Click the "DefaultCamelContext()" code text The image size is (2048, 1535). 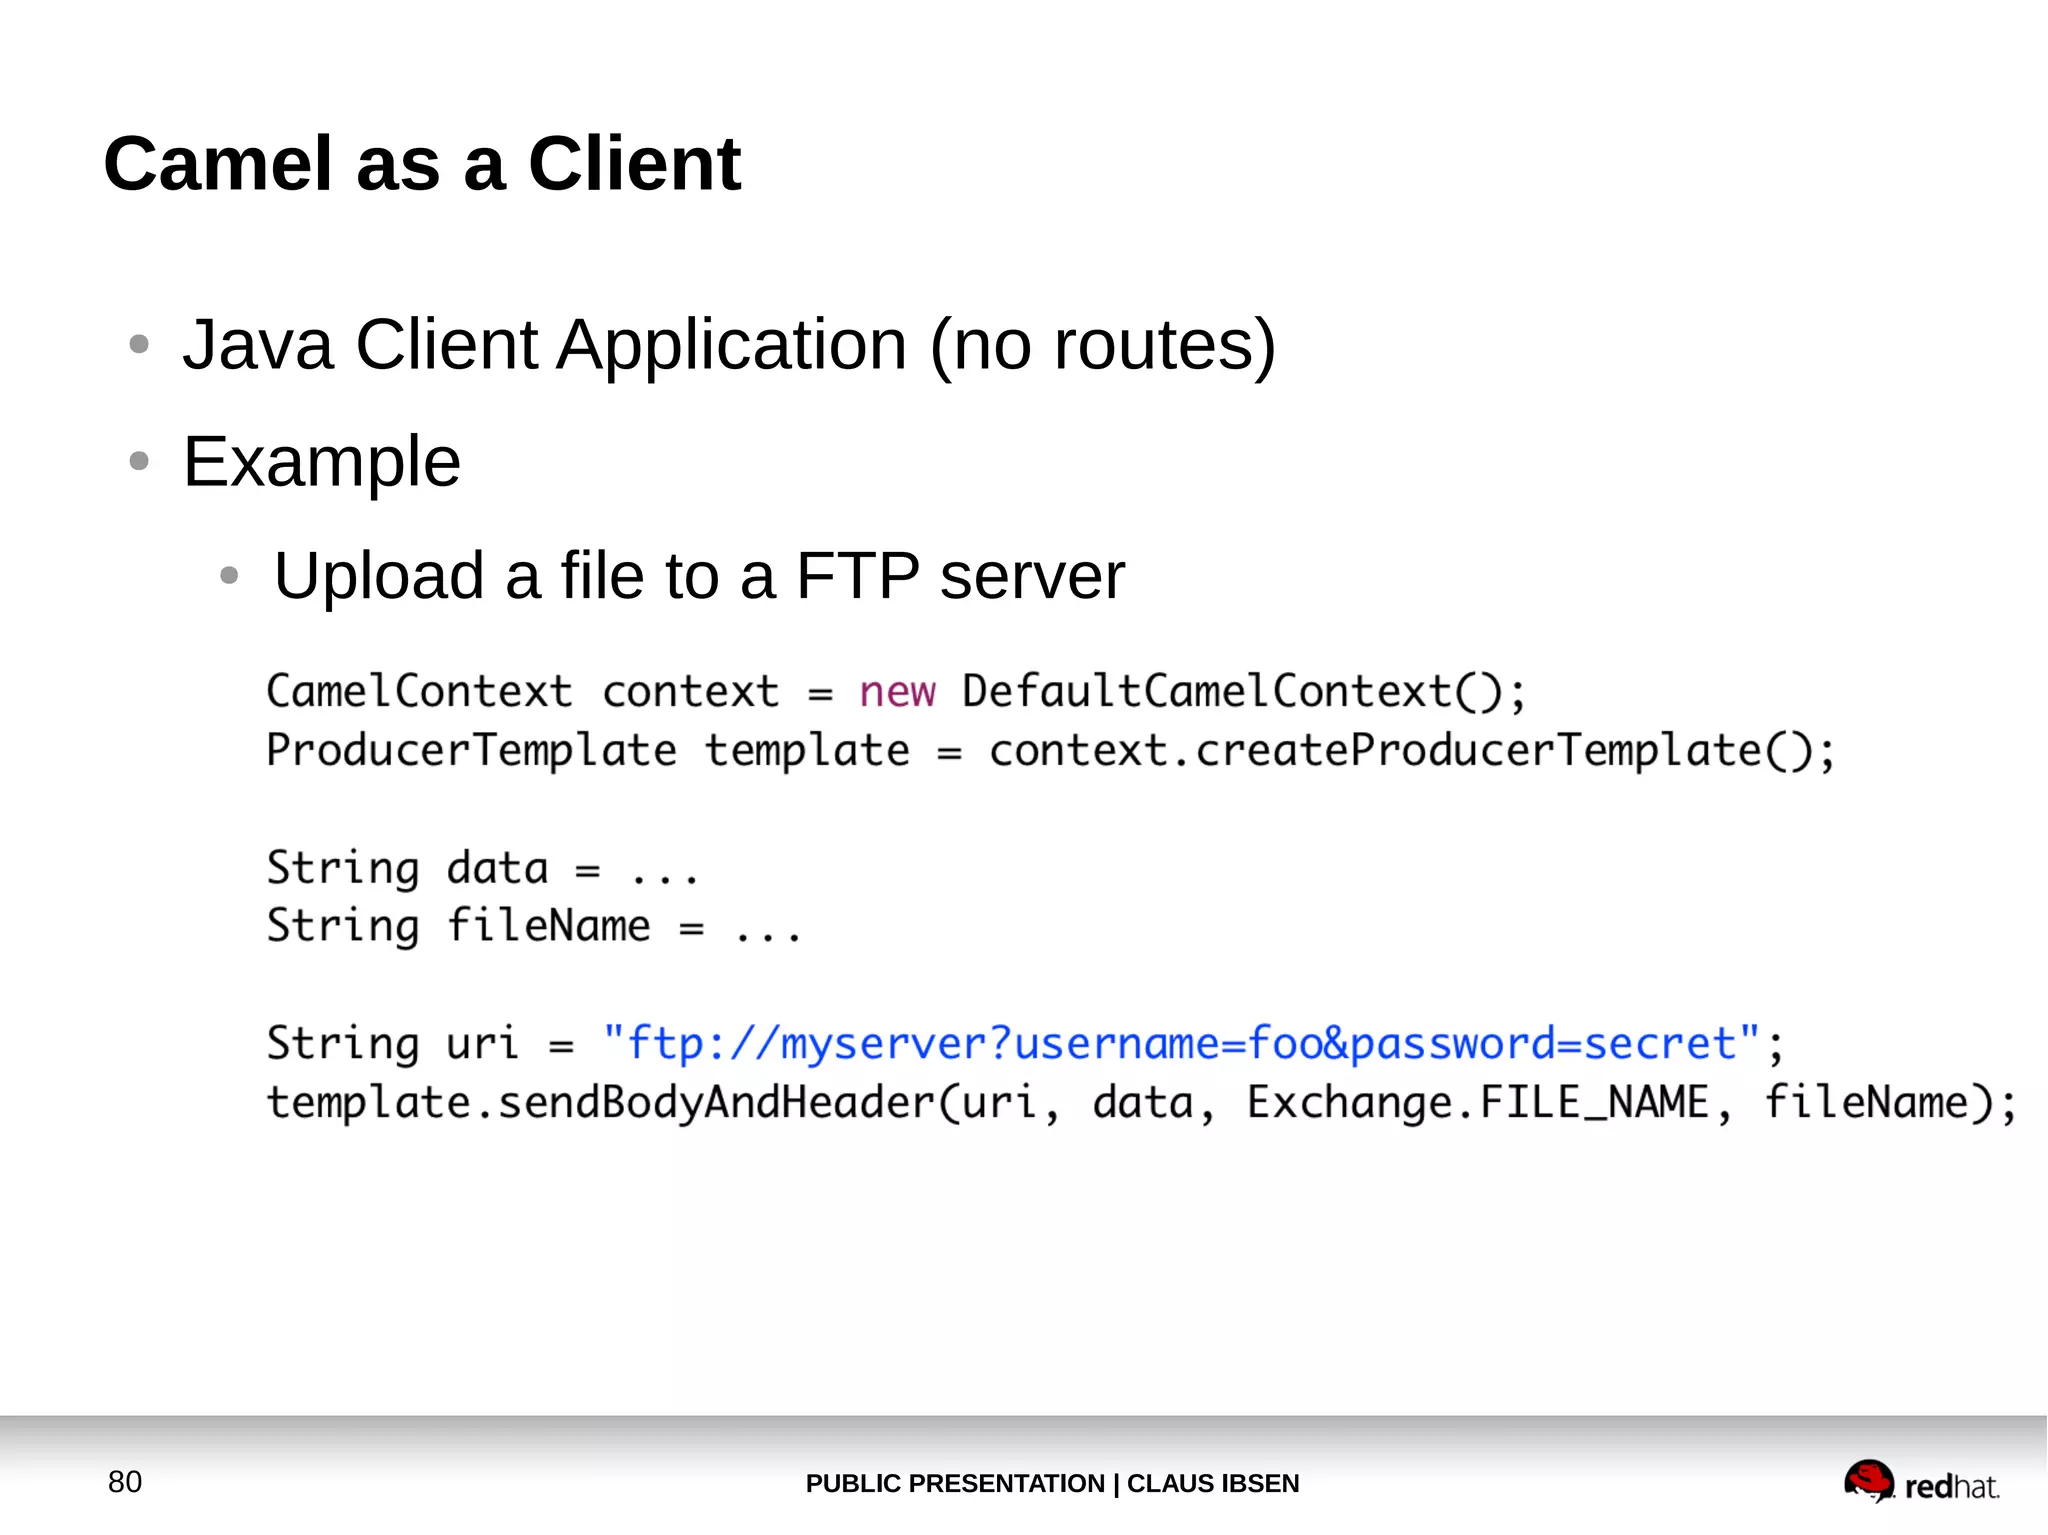pos(1232,692)
